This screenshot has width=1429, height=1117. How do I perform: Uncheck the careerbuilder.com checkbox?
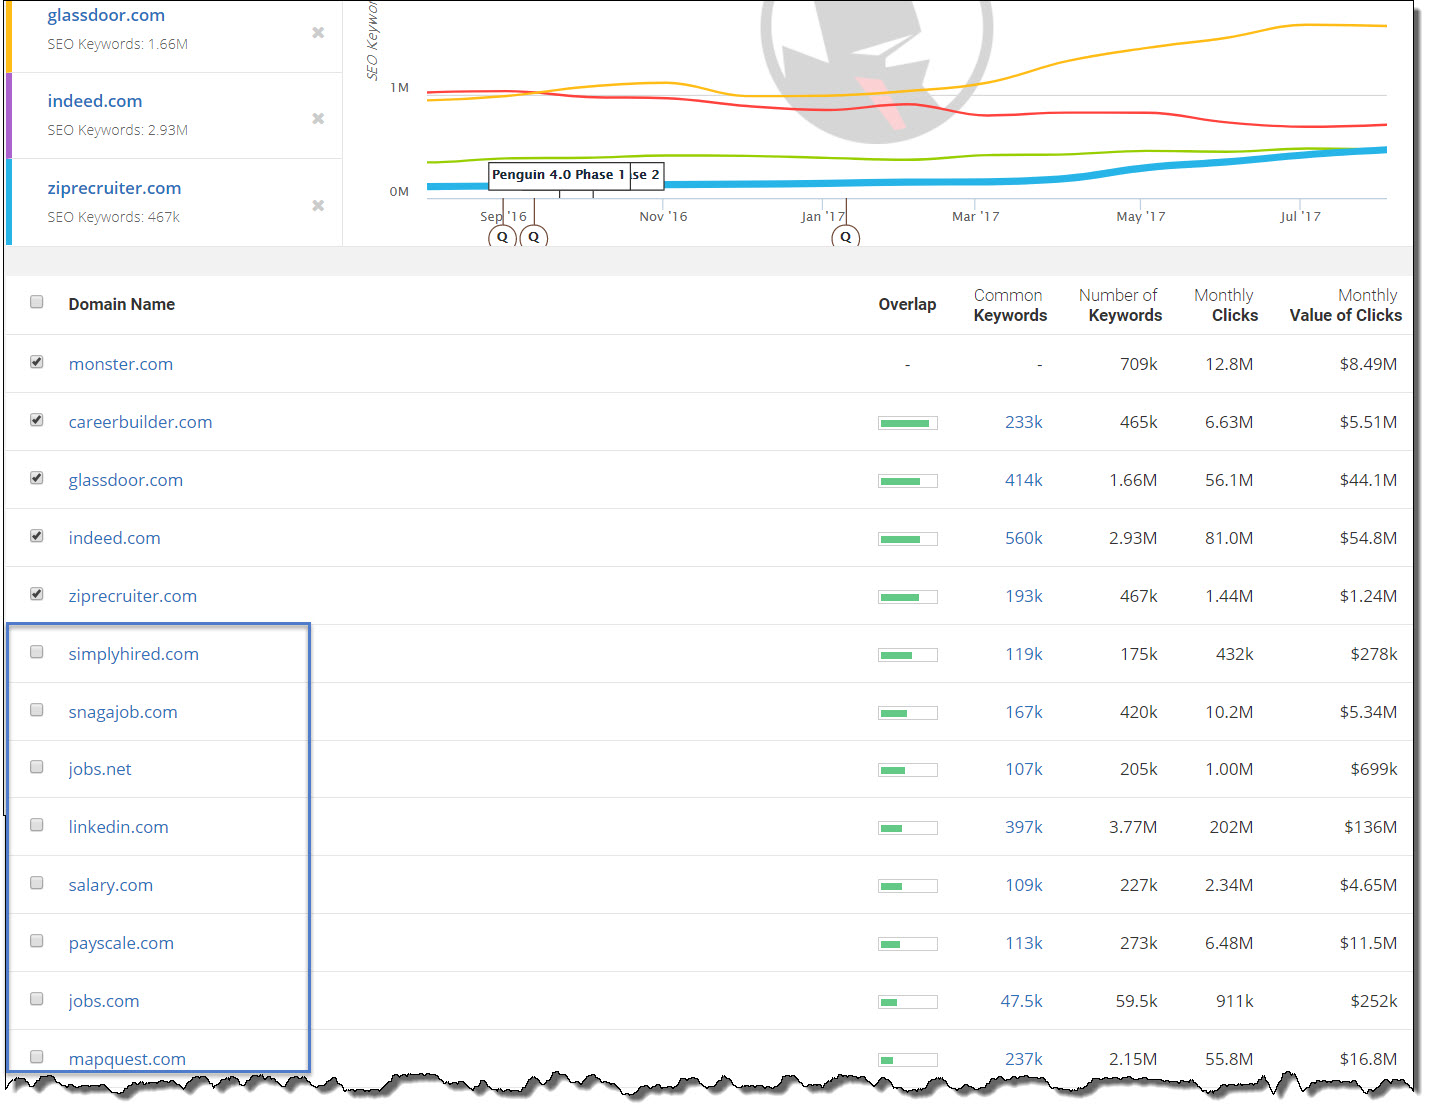tap(37, 420)
